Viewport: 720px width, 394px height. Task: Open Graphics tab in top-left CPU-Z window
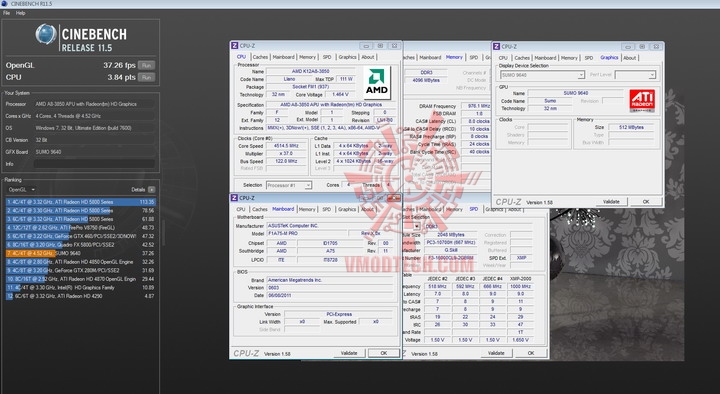[347, 57]
